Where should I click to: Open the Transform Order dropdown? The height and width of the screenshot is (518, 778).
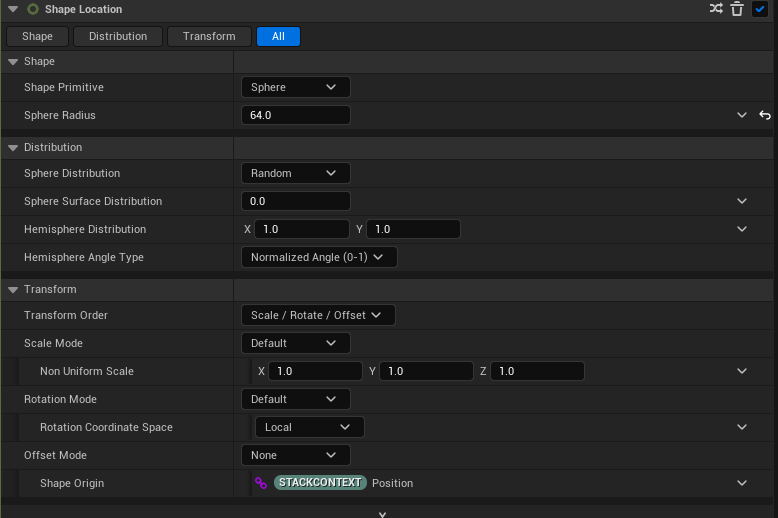point(318,315)
